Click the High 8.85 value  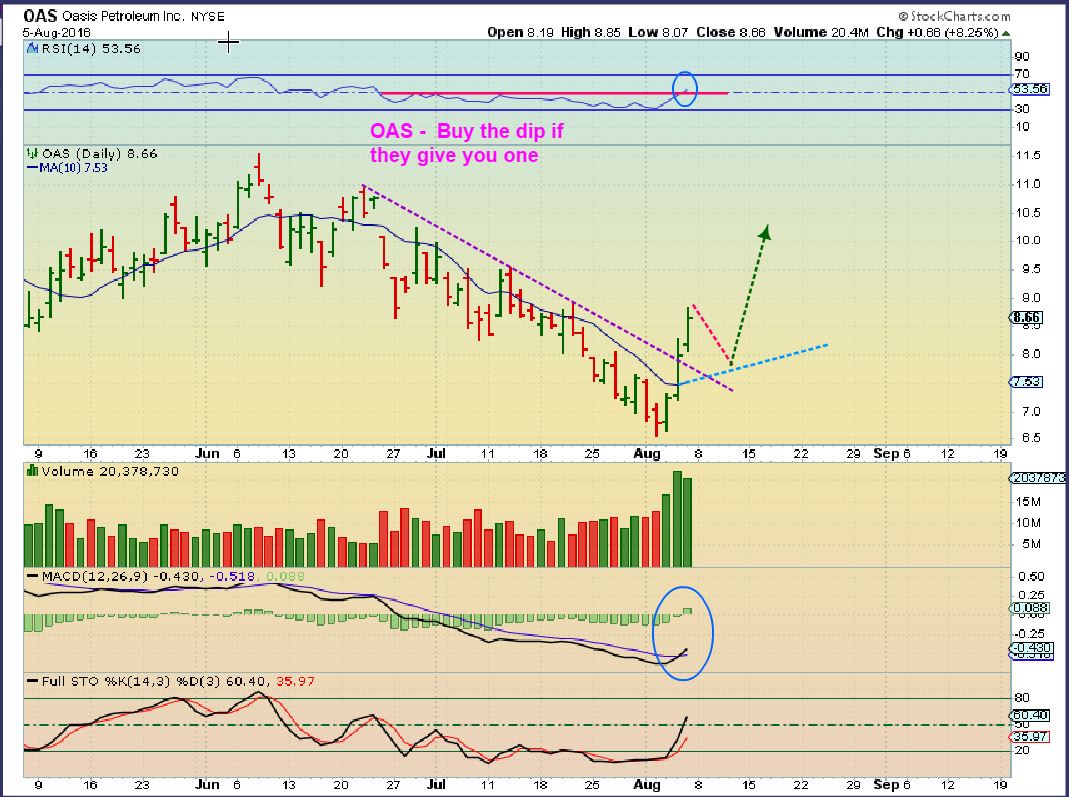[x=590, y=32]
